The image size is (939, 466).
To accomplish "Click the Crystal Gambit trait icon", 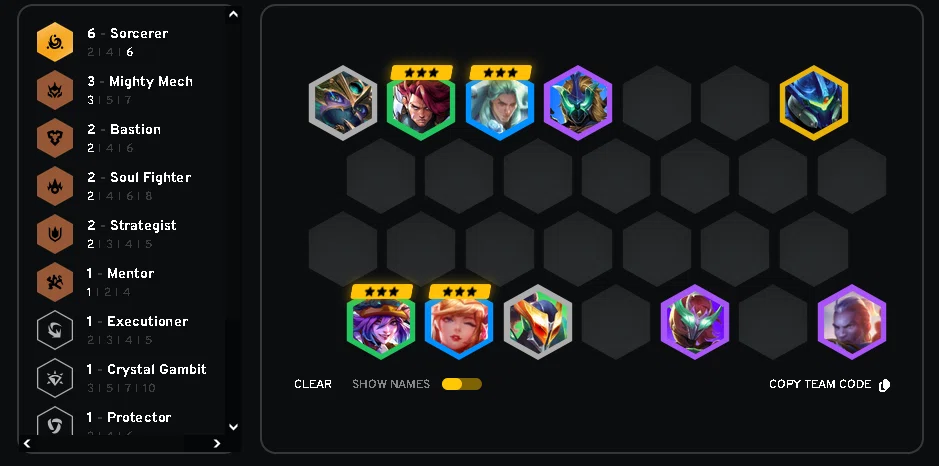I will pos(55,377).
